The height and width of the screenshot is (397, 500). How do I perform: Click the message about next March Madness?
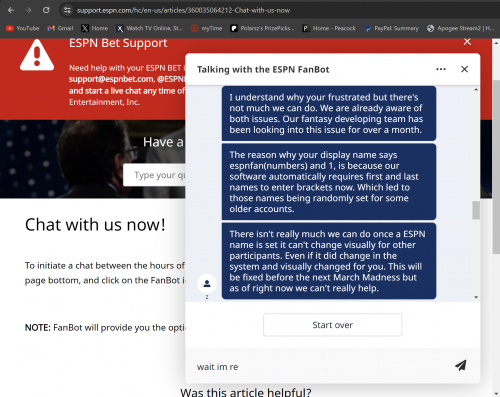click(329, 261)
